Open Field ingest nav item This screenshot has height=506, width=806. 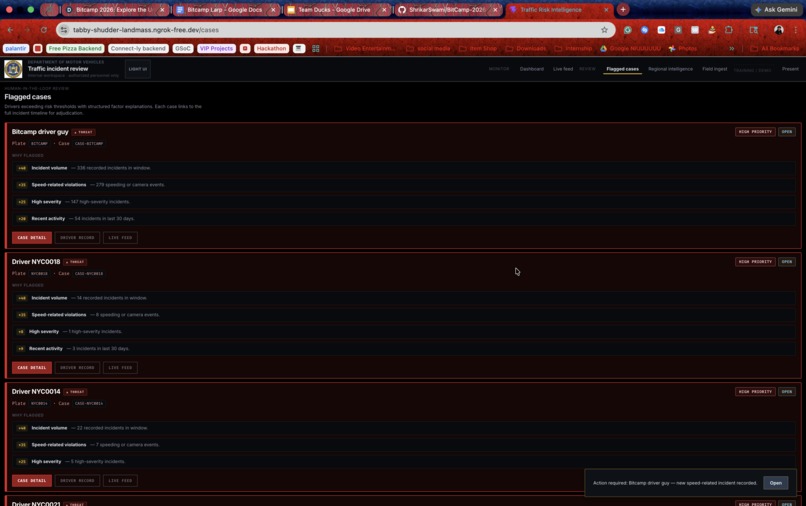(715, 69)
